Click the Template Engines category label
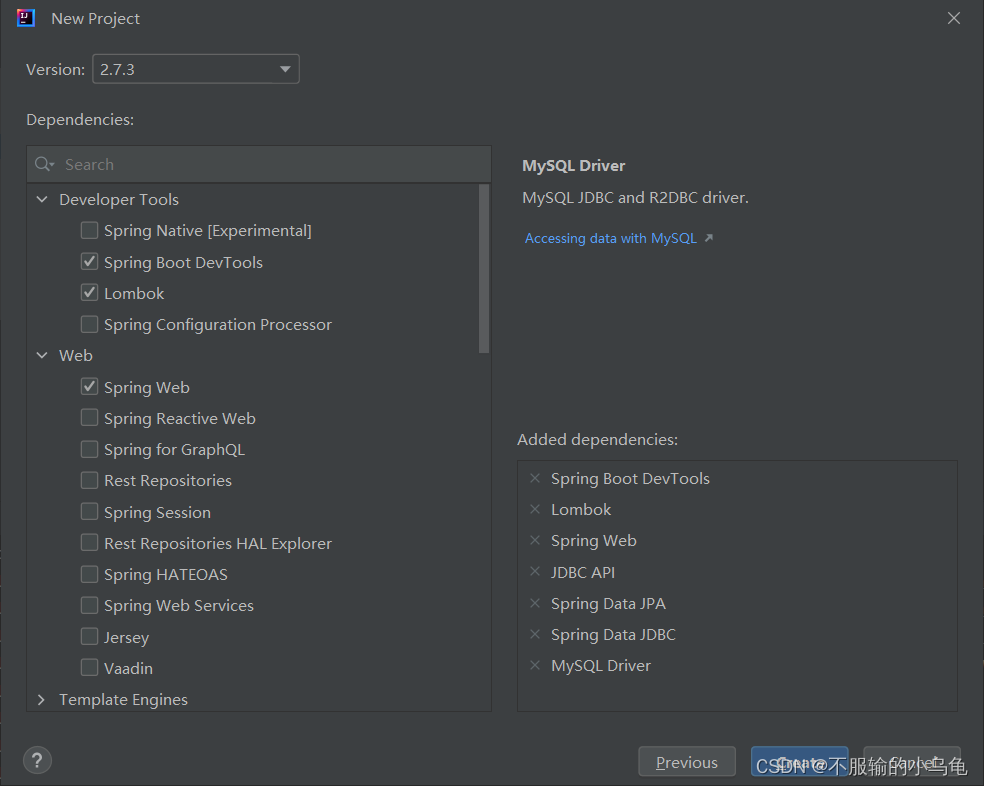 pos(123,699)
